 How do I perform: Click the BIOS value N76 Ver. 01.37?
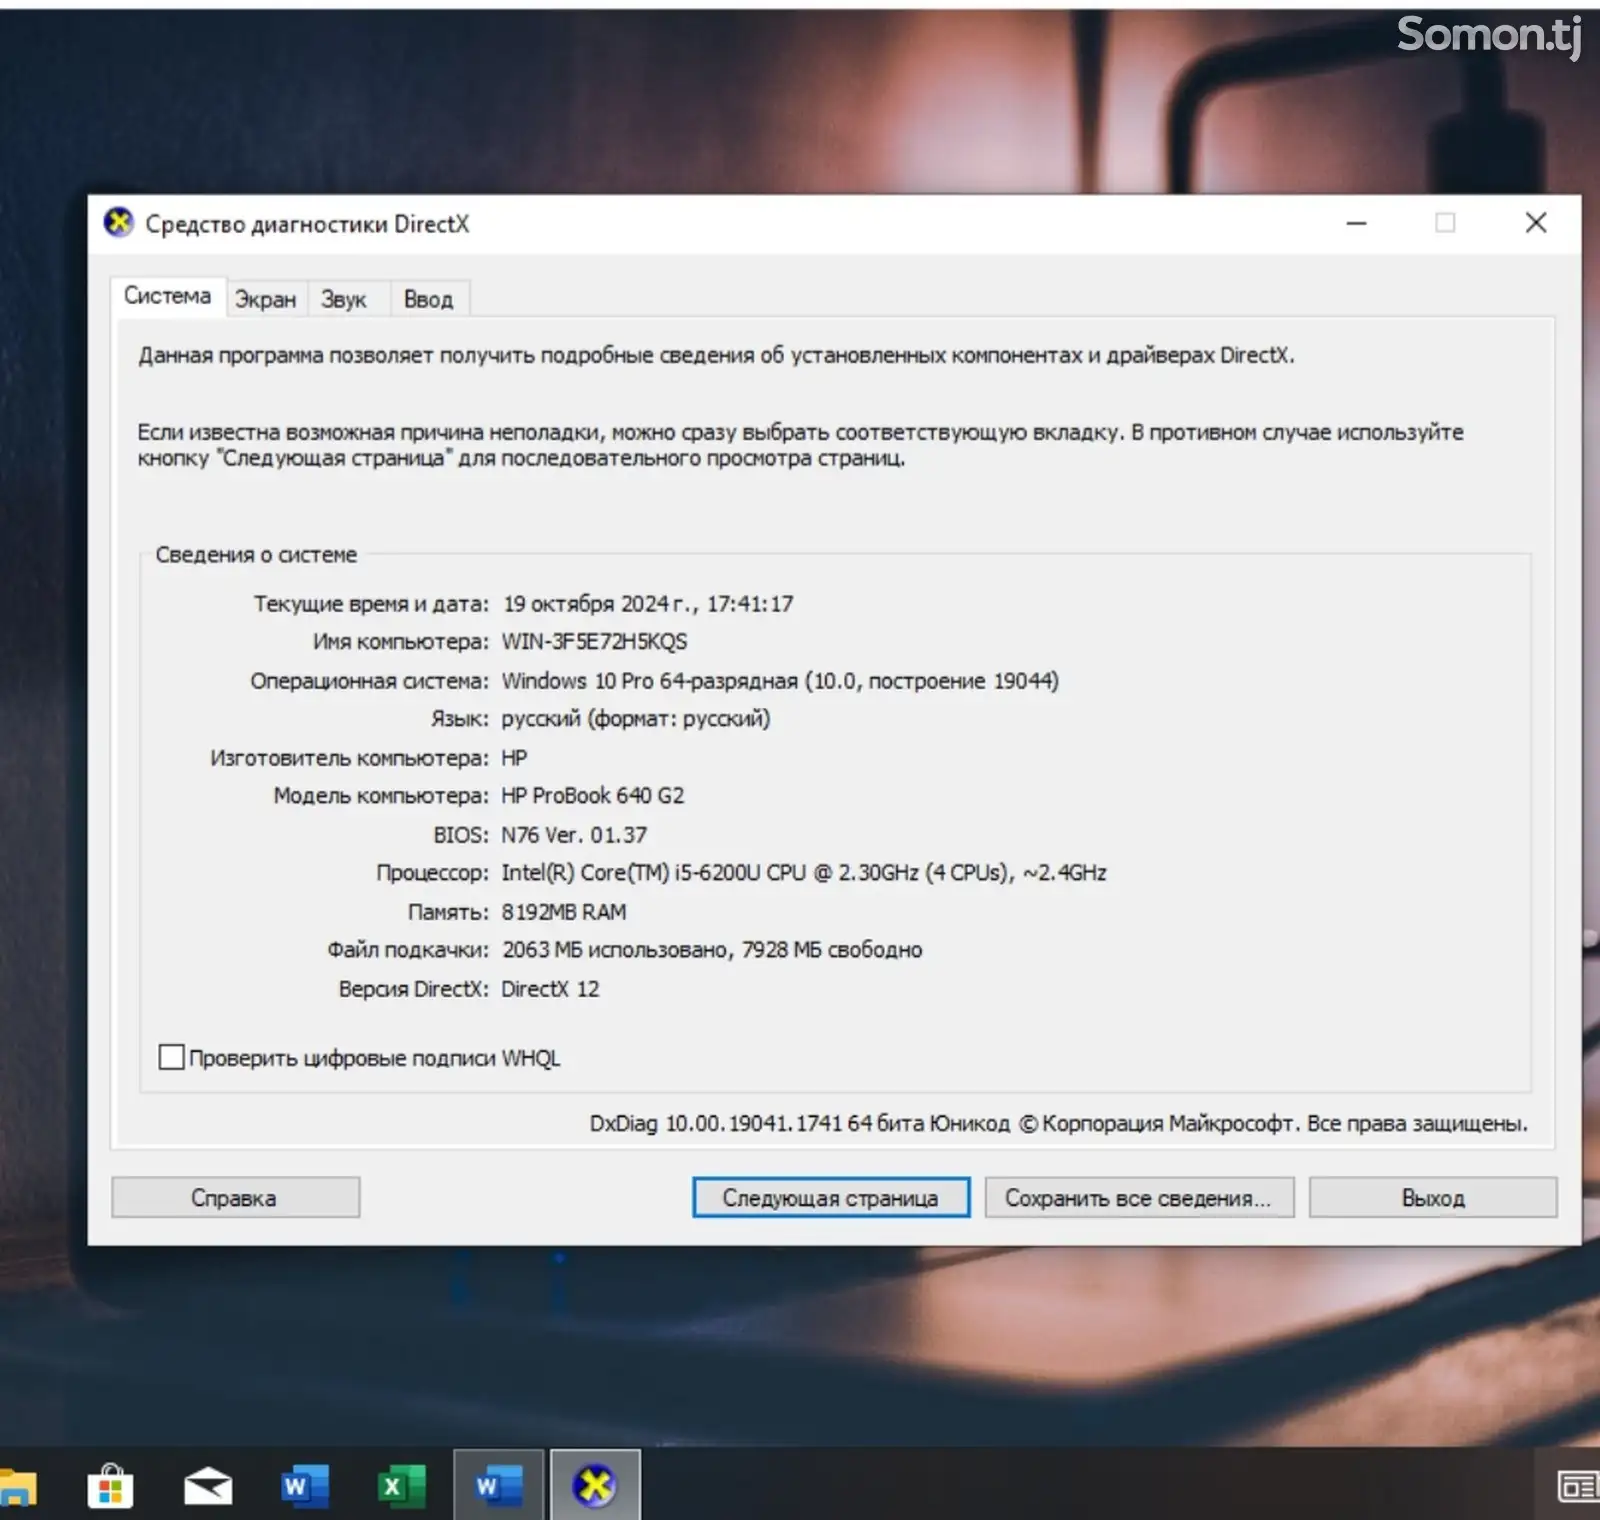(573, 835)
